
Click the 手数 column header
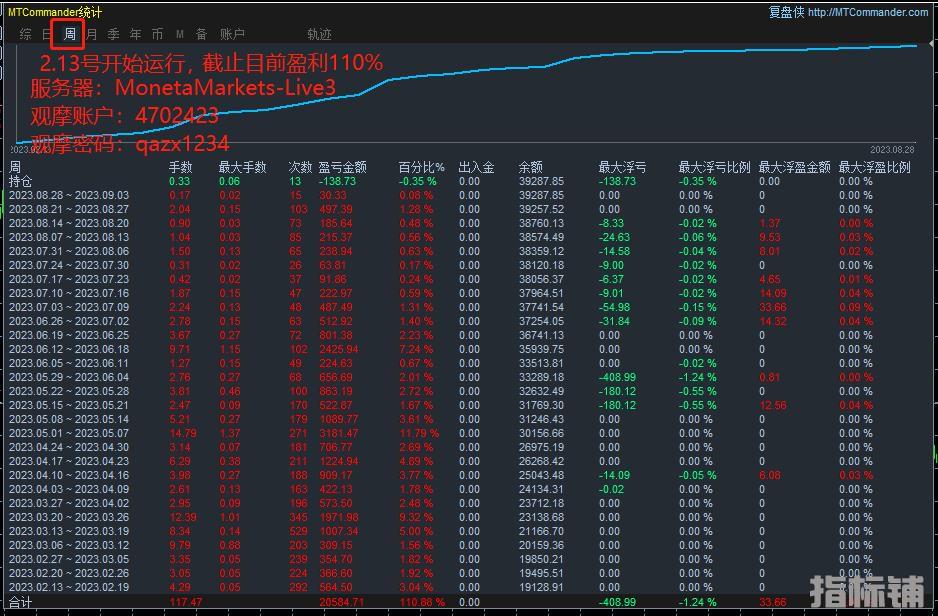coord(180,167)
